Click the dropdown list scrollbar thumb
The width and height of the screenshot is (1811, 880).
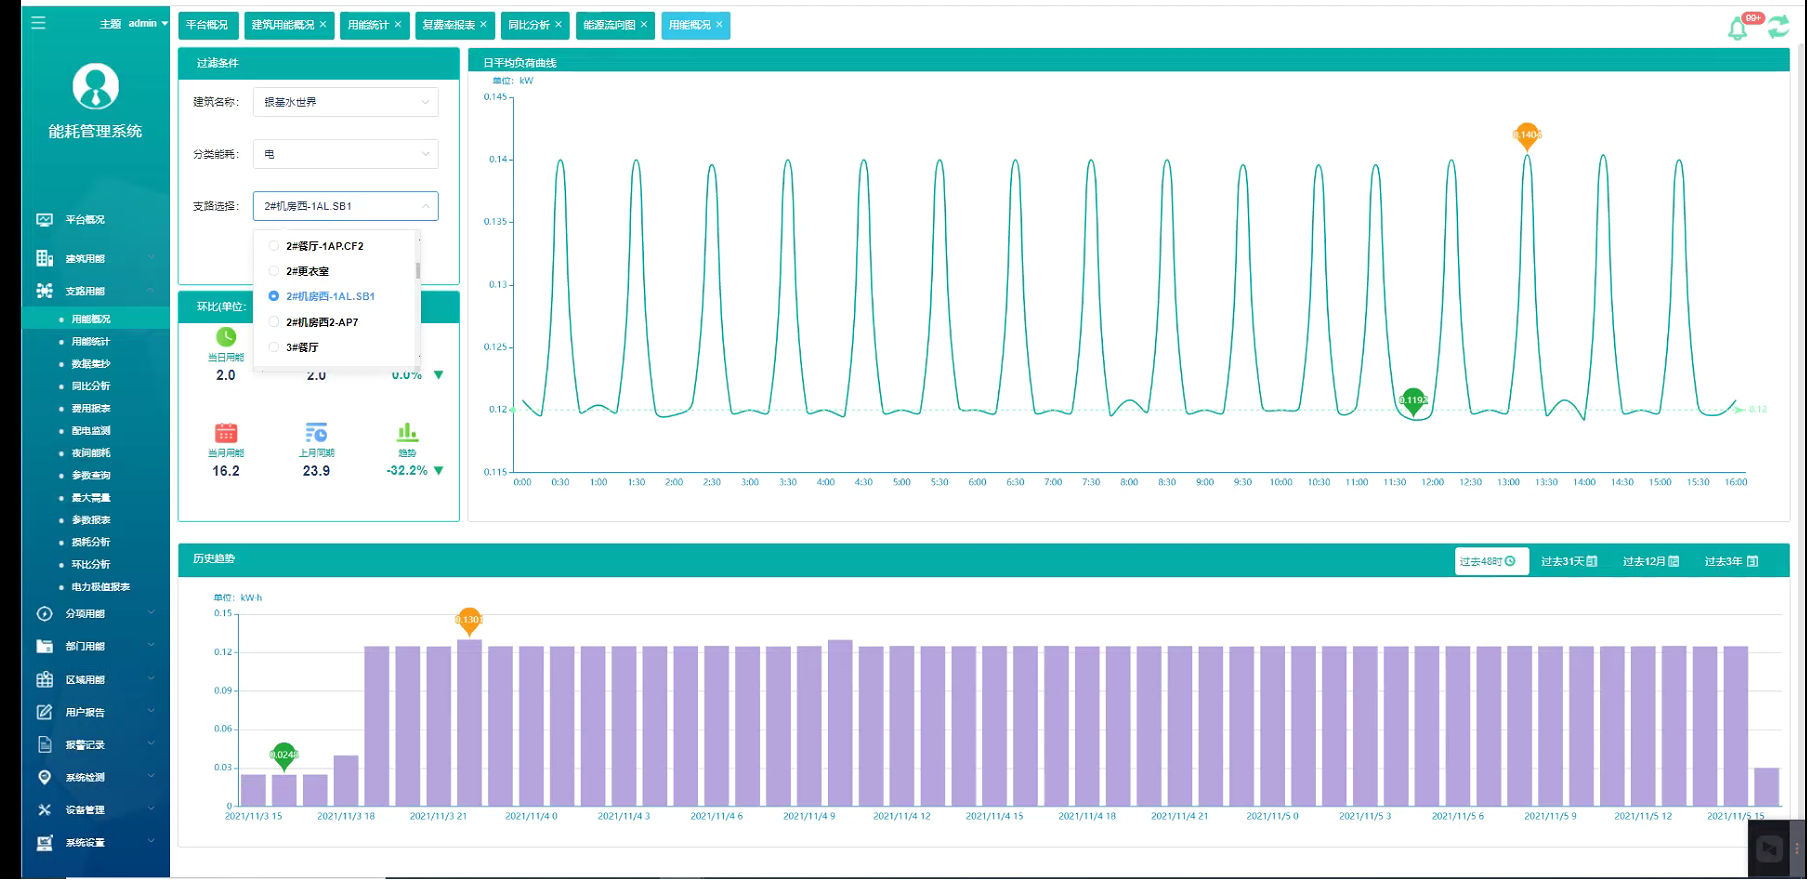[x=417, y=270]
